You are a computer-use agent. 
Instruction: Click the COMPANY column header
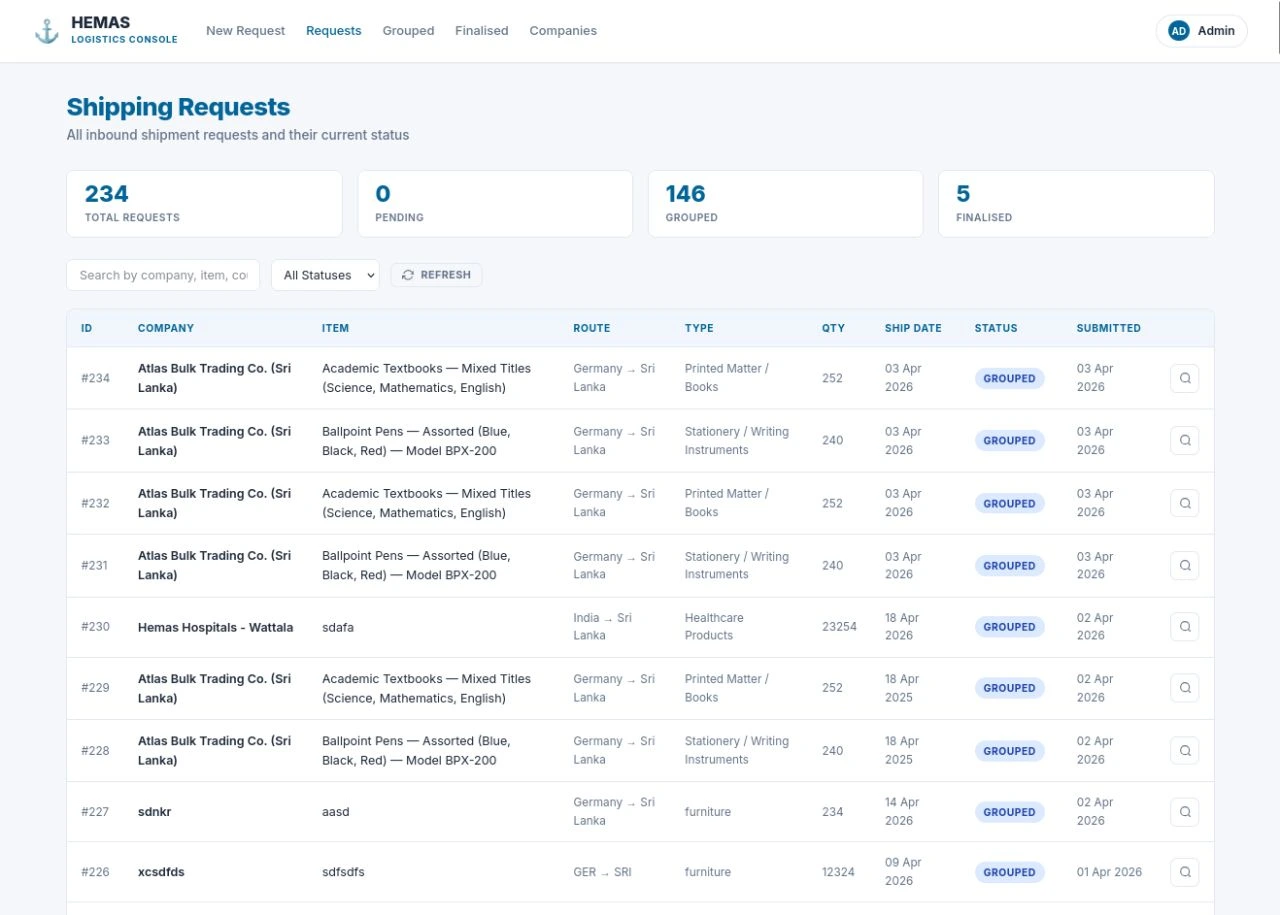[x=166, y=328]
